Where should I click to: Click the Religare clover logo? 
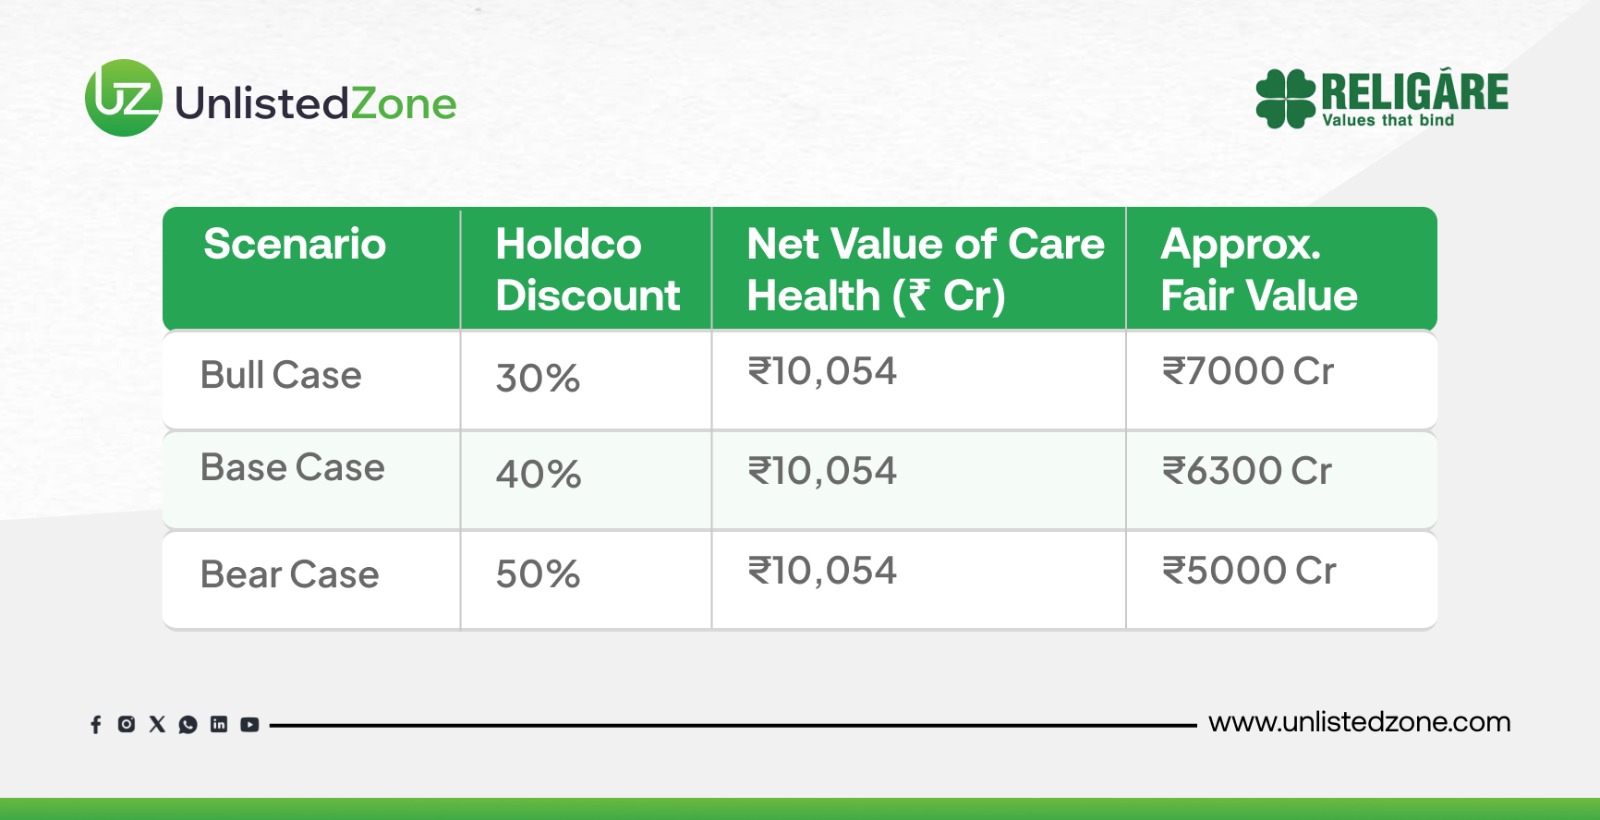(1285, 98)
